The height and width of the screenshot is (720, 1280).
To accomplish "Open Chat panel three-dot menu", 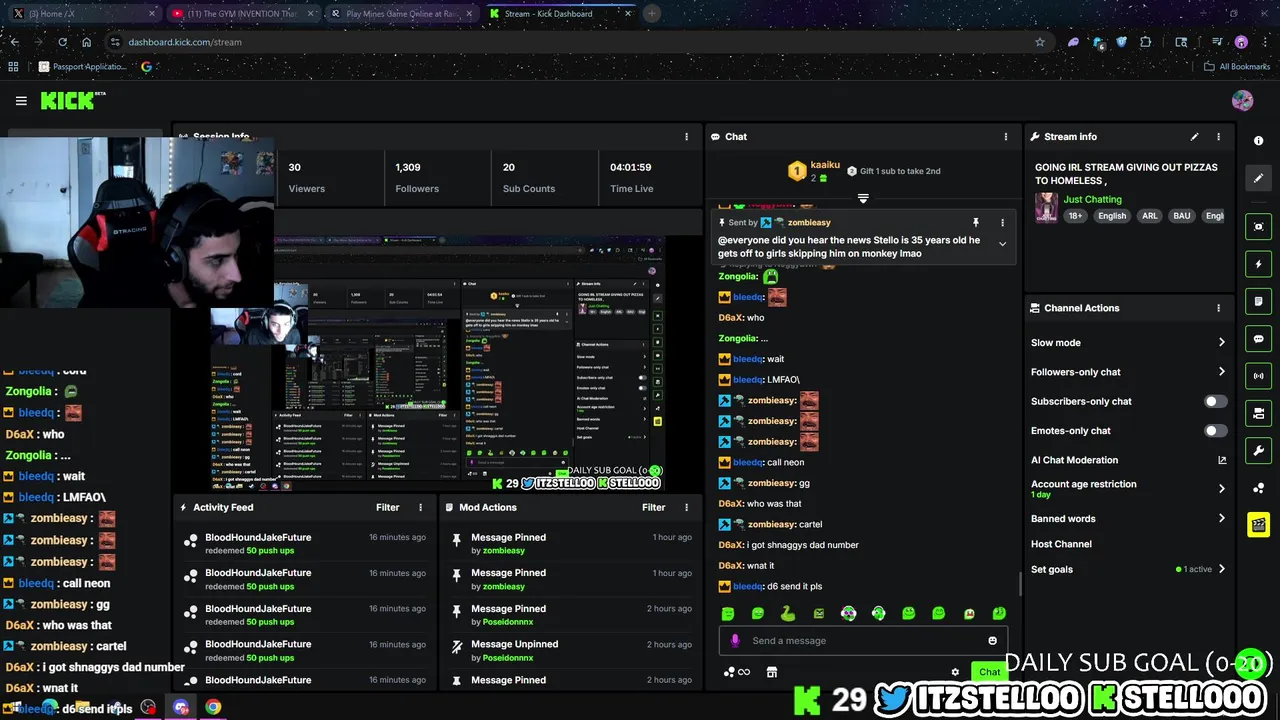I will tap(1006, 137).
